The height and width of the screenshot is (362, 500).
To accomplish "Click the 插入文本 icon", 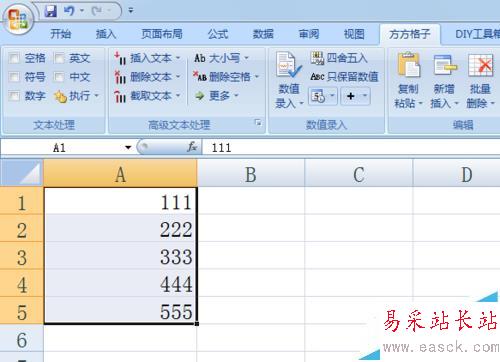I will (x=120, y=58).
